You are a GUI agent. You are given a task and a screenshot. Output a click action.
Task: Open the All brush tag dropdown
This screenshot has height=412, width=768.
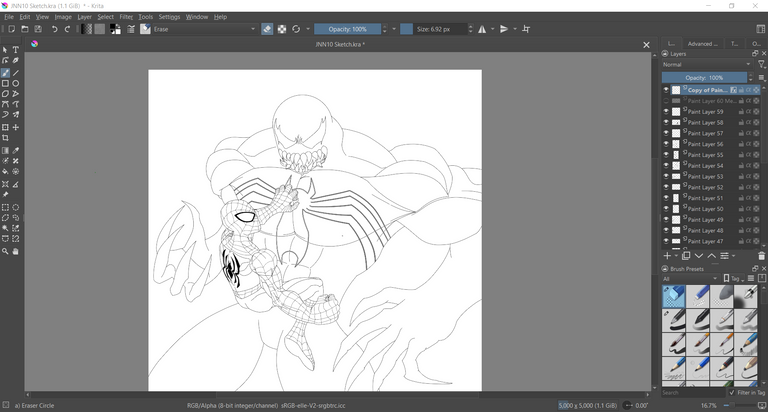(x=690, y=279)
